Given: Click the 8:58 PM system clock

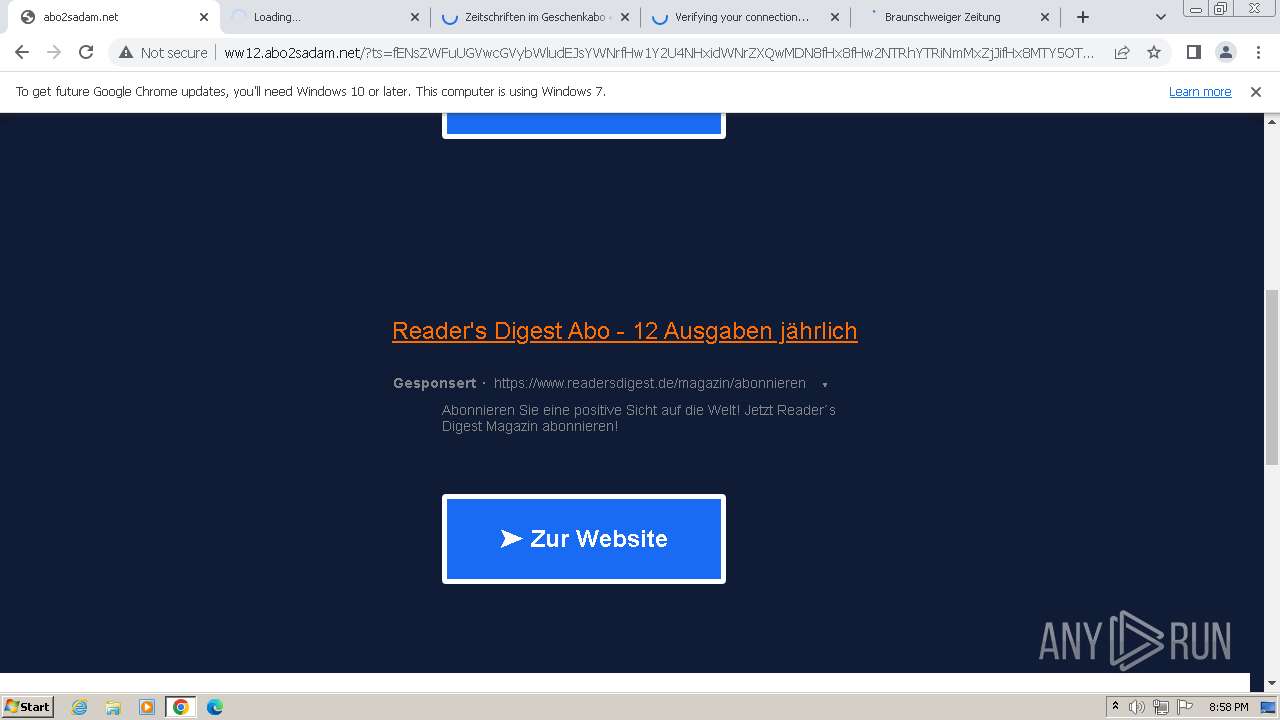Looking at the screenshot, I should [x=1228, y=707].
